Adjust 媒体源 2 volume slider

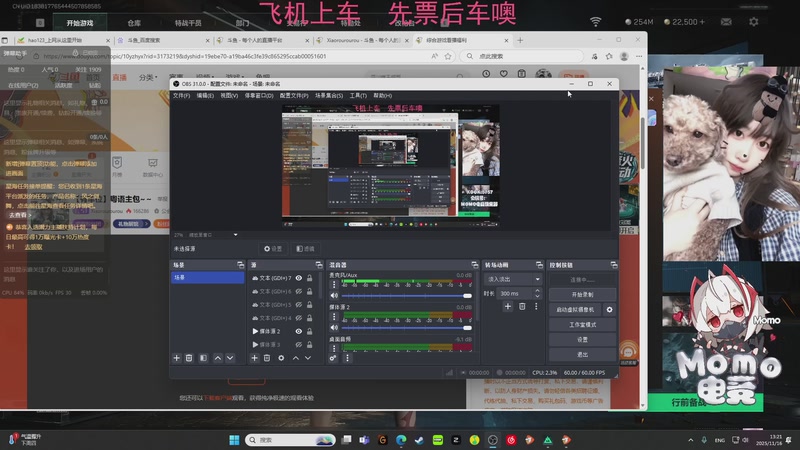pos(407,328)
